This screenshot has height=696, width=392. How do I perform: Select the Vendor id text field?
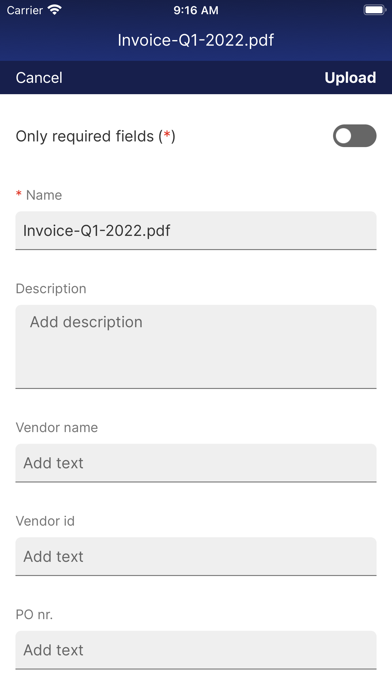(196, 557)
